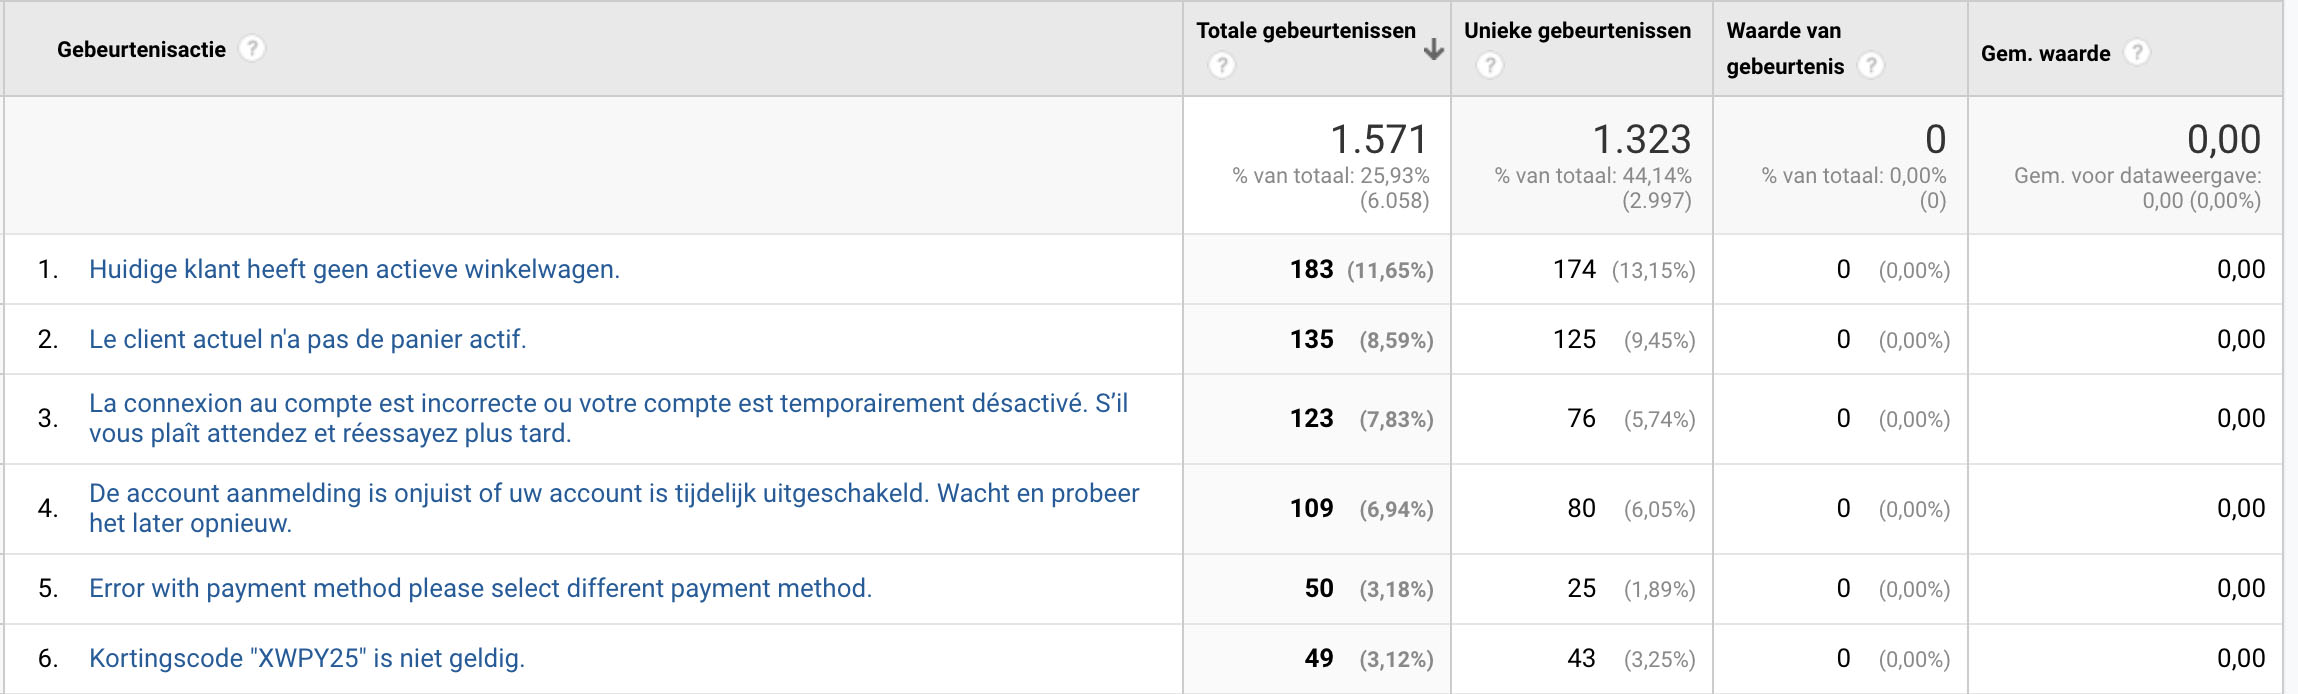Open 'Error with payment method' link
This screenshot has width=2298, height=694.
tap(480, 588)
